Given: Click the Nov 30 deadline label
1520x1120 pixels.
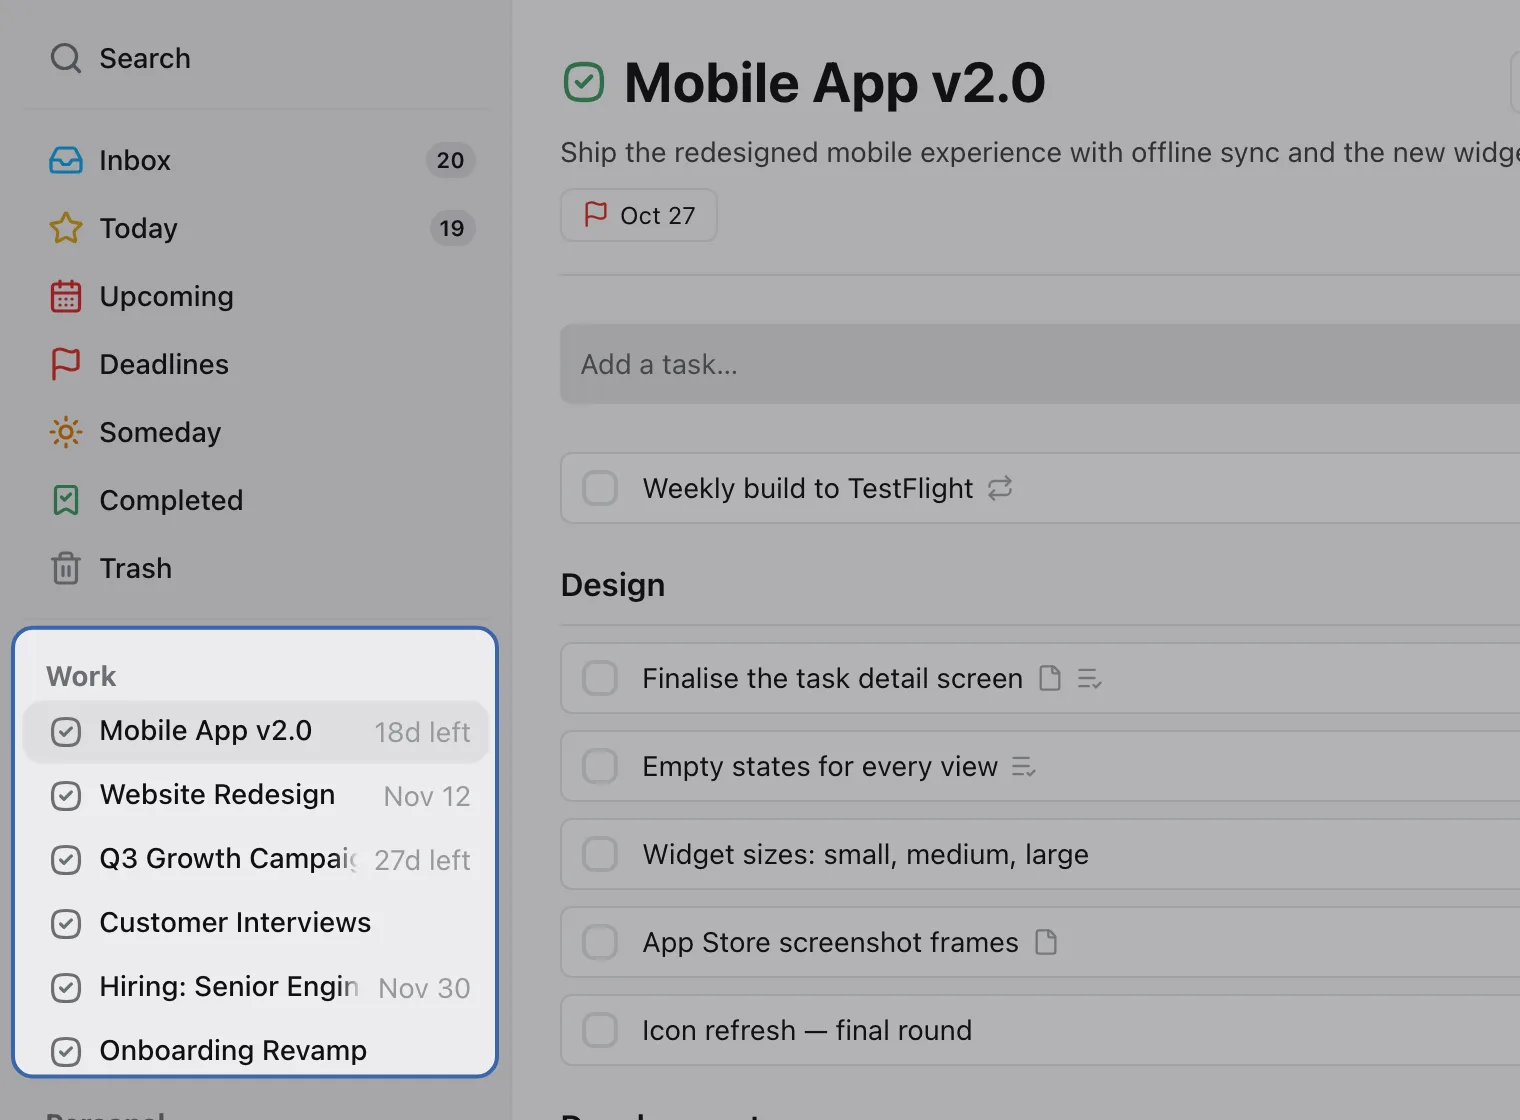Looking at the screenshot, I should point(424,988).
